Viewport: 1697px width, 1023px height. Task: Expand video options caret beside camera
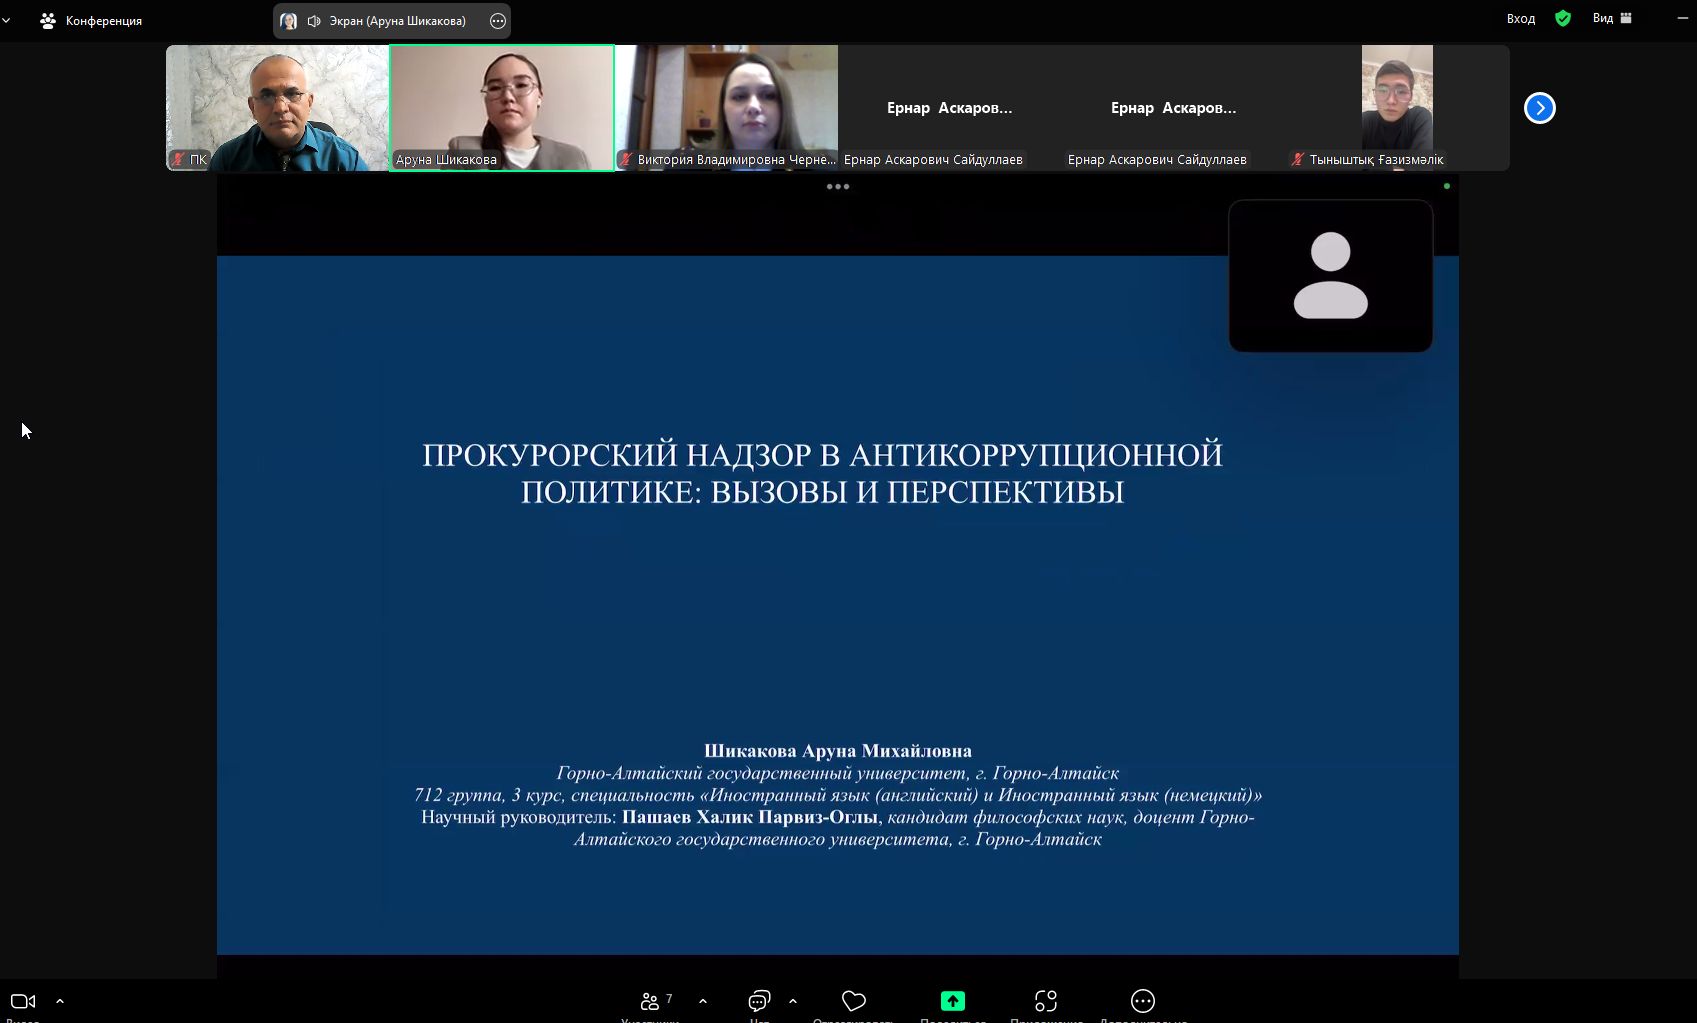60,1001
